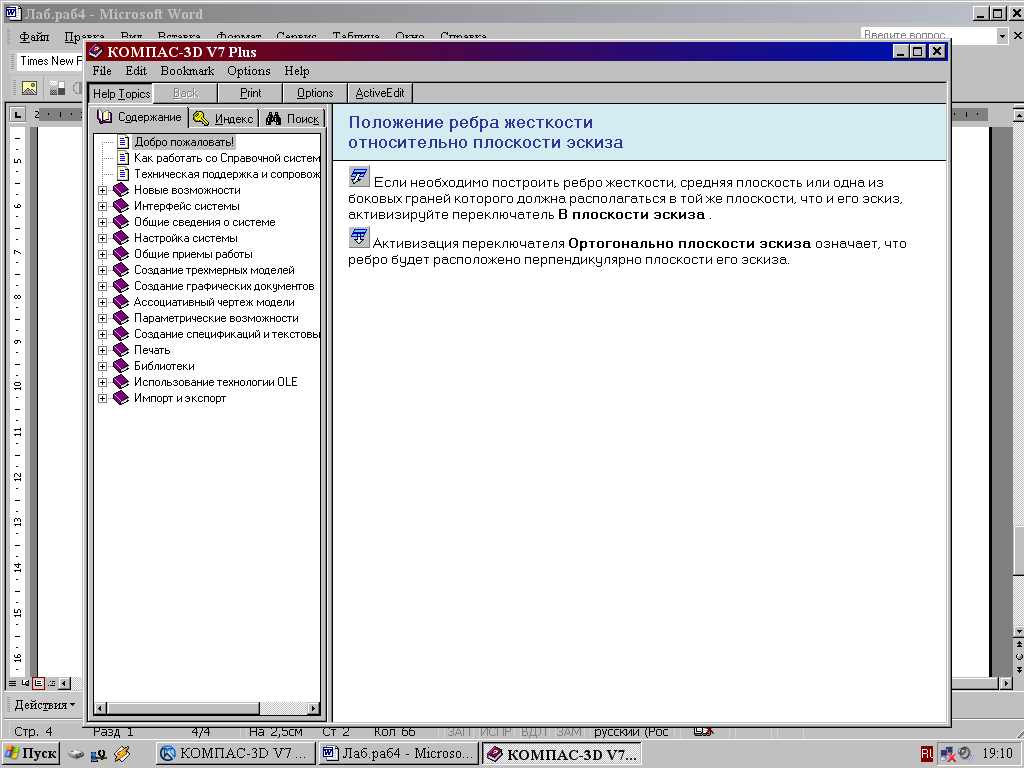Switch to first 'КОМПАС-3D V7' taskbar button
Image resolution: width=1024 pixels, height=768 pixels.
[235, 754]
